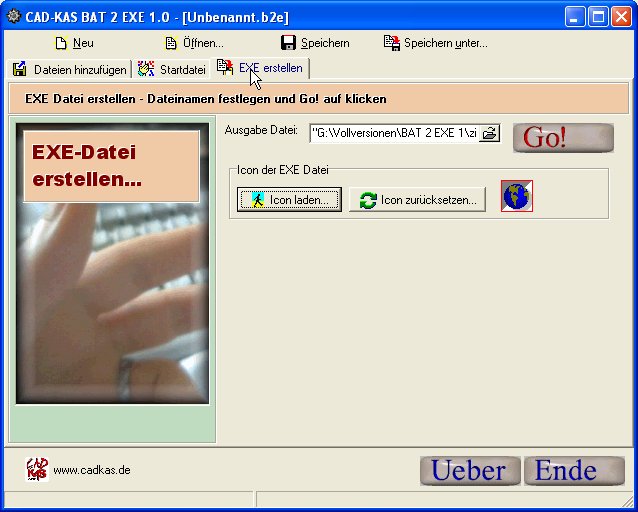Click the Speichern floppy disk icon
The height and width of the screenshot is (512, 638).
pos(288,43)
